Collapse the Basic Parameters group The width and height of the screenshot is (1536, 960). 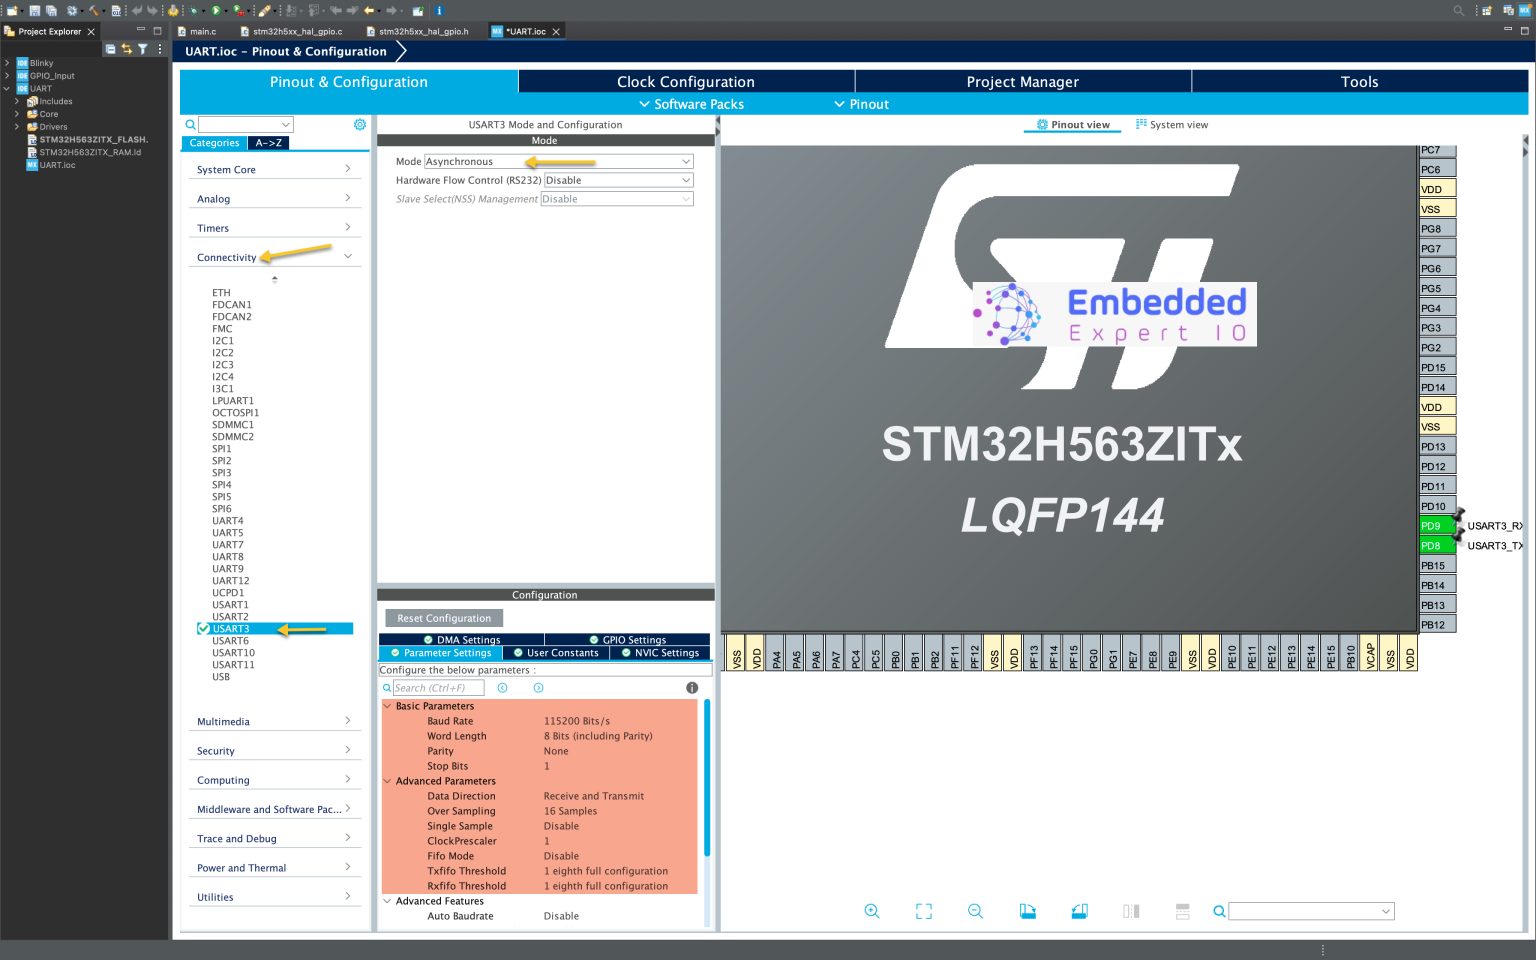click(x=388, y=706)
